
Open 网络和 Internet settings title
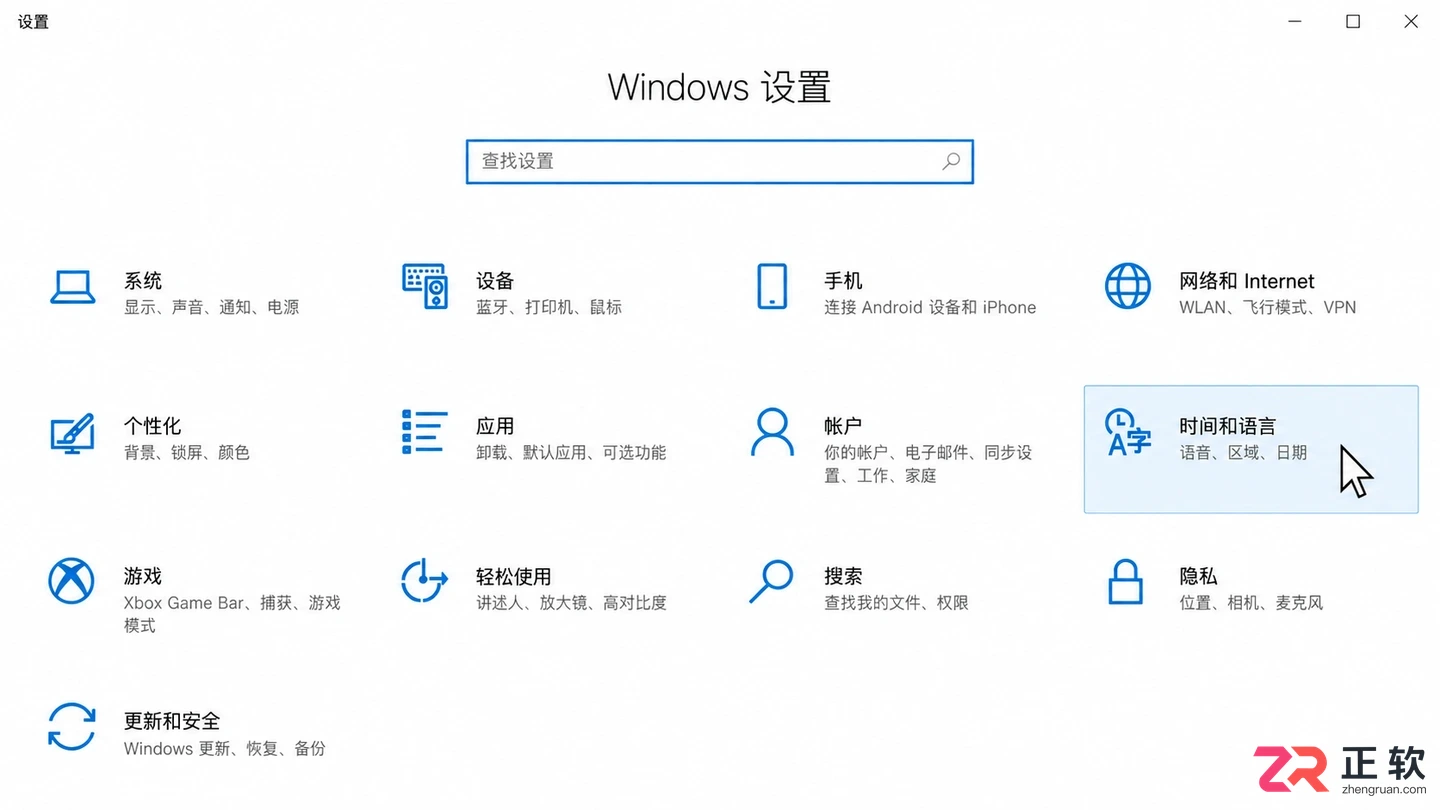point(1247,281)
